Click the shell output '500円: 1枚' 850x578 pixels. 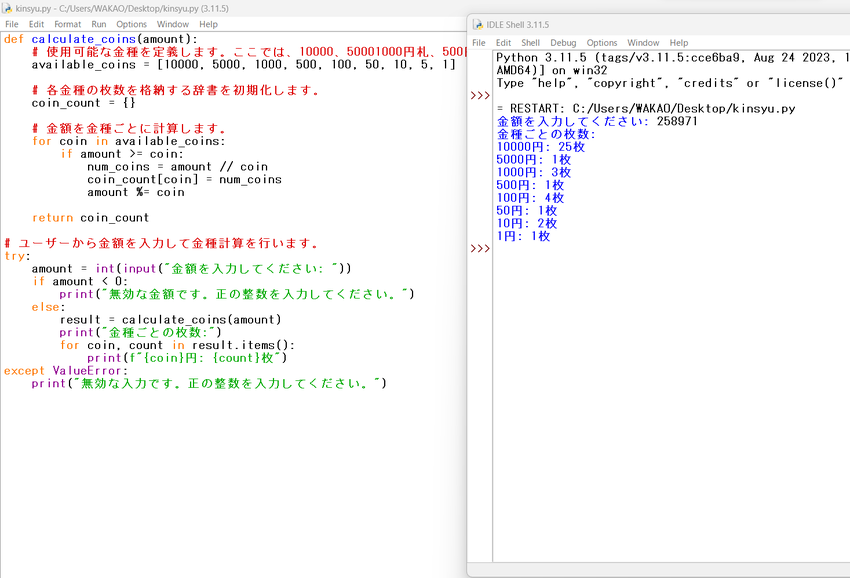pyautogui.click(x=530, y=185)
